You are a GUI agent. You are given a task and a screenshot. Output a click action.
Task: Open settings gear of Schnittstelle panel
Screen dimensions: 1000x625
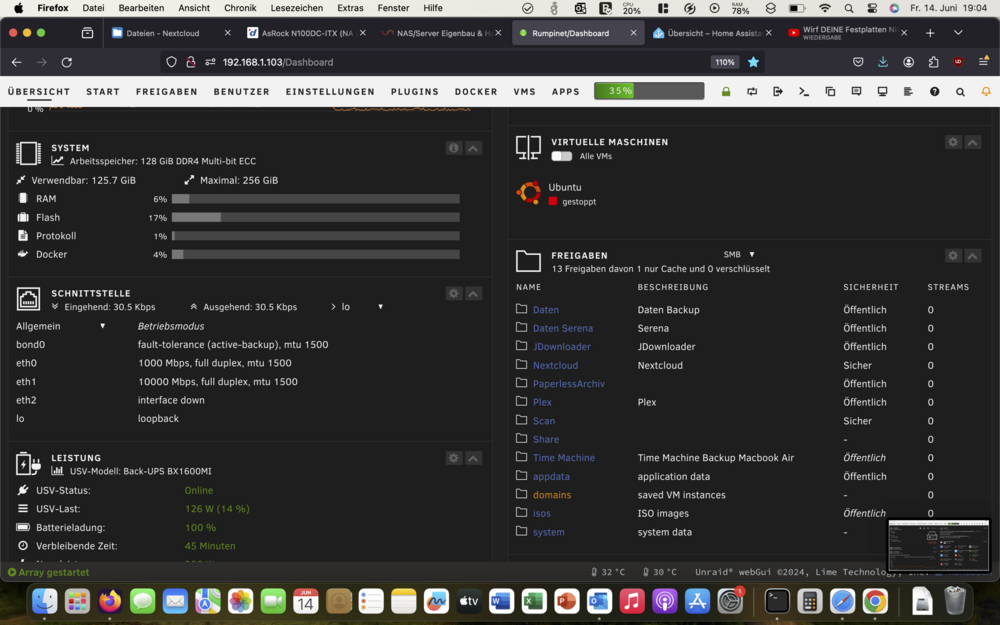[453, 293]
